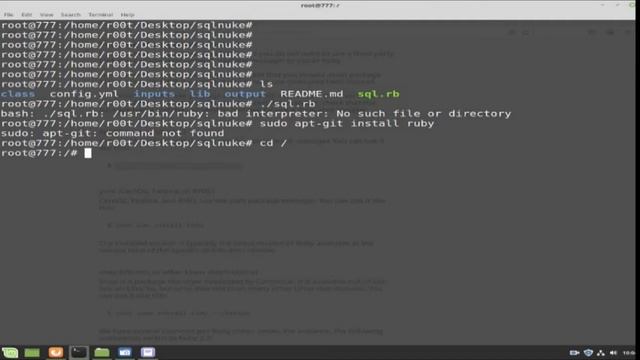Screen dimensions: 640x360
Task: Click the 'cd /' command text
Action: pos(273,143)
